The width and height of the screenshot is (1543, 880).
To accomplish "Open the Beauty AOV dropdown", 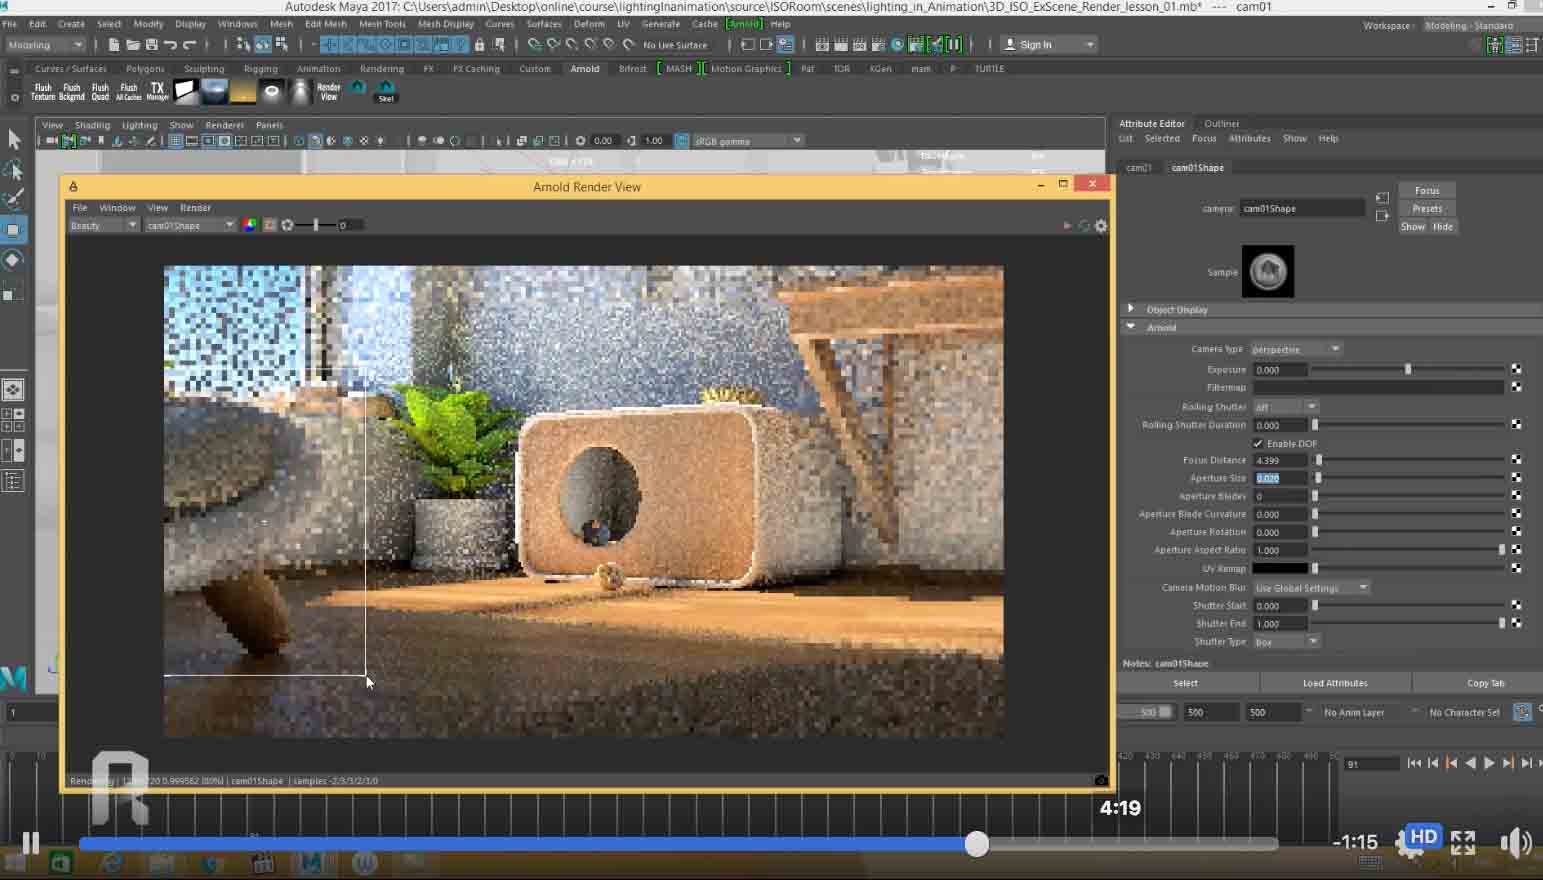I will click(x=104, y=225).
